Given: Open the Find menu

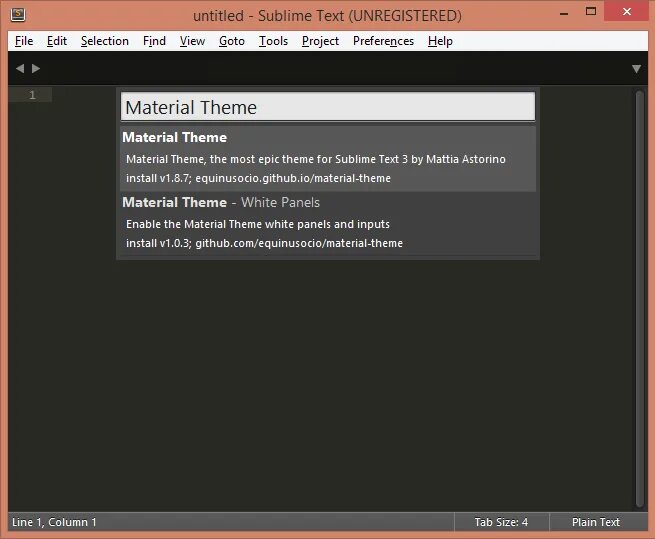Looking at the screenshot, I should [154, 41].
